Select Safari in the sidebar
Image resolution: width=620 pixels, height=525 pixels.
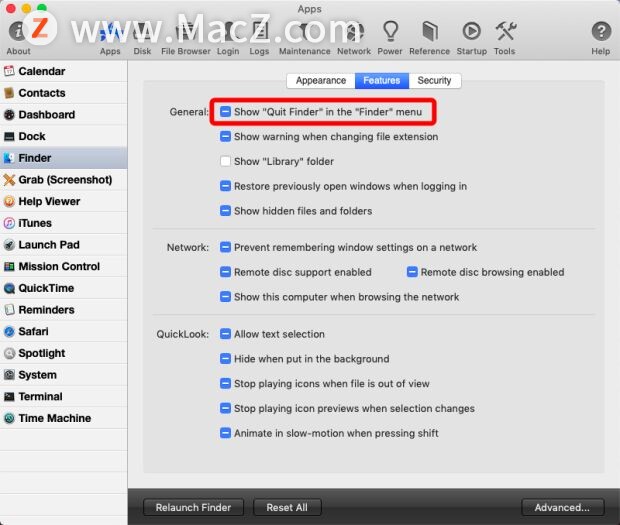point(64,331)
